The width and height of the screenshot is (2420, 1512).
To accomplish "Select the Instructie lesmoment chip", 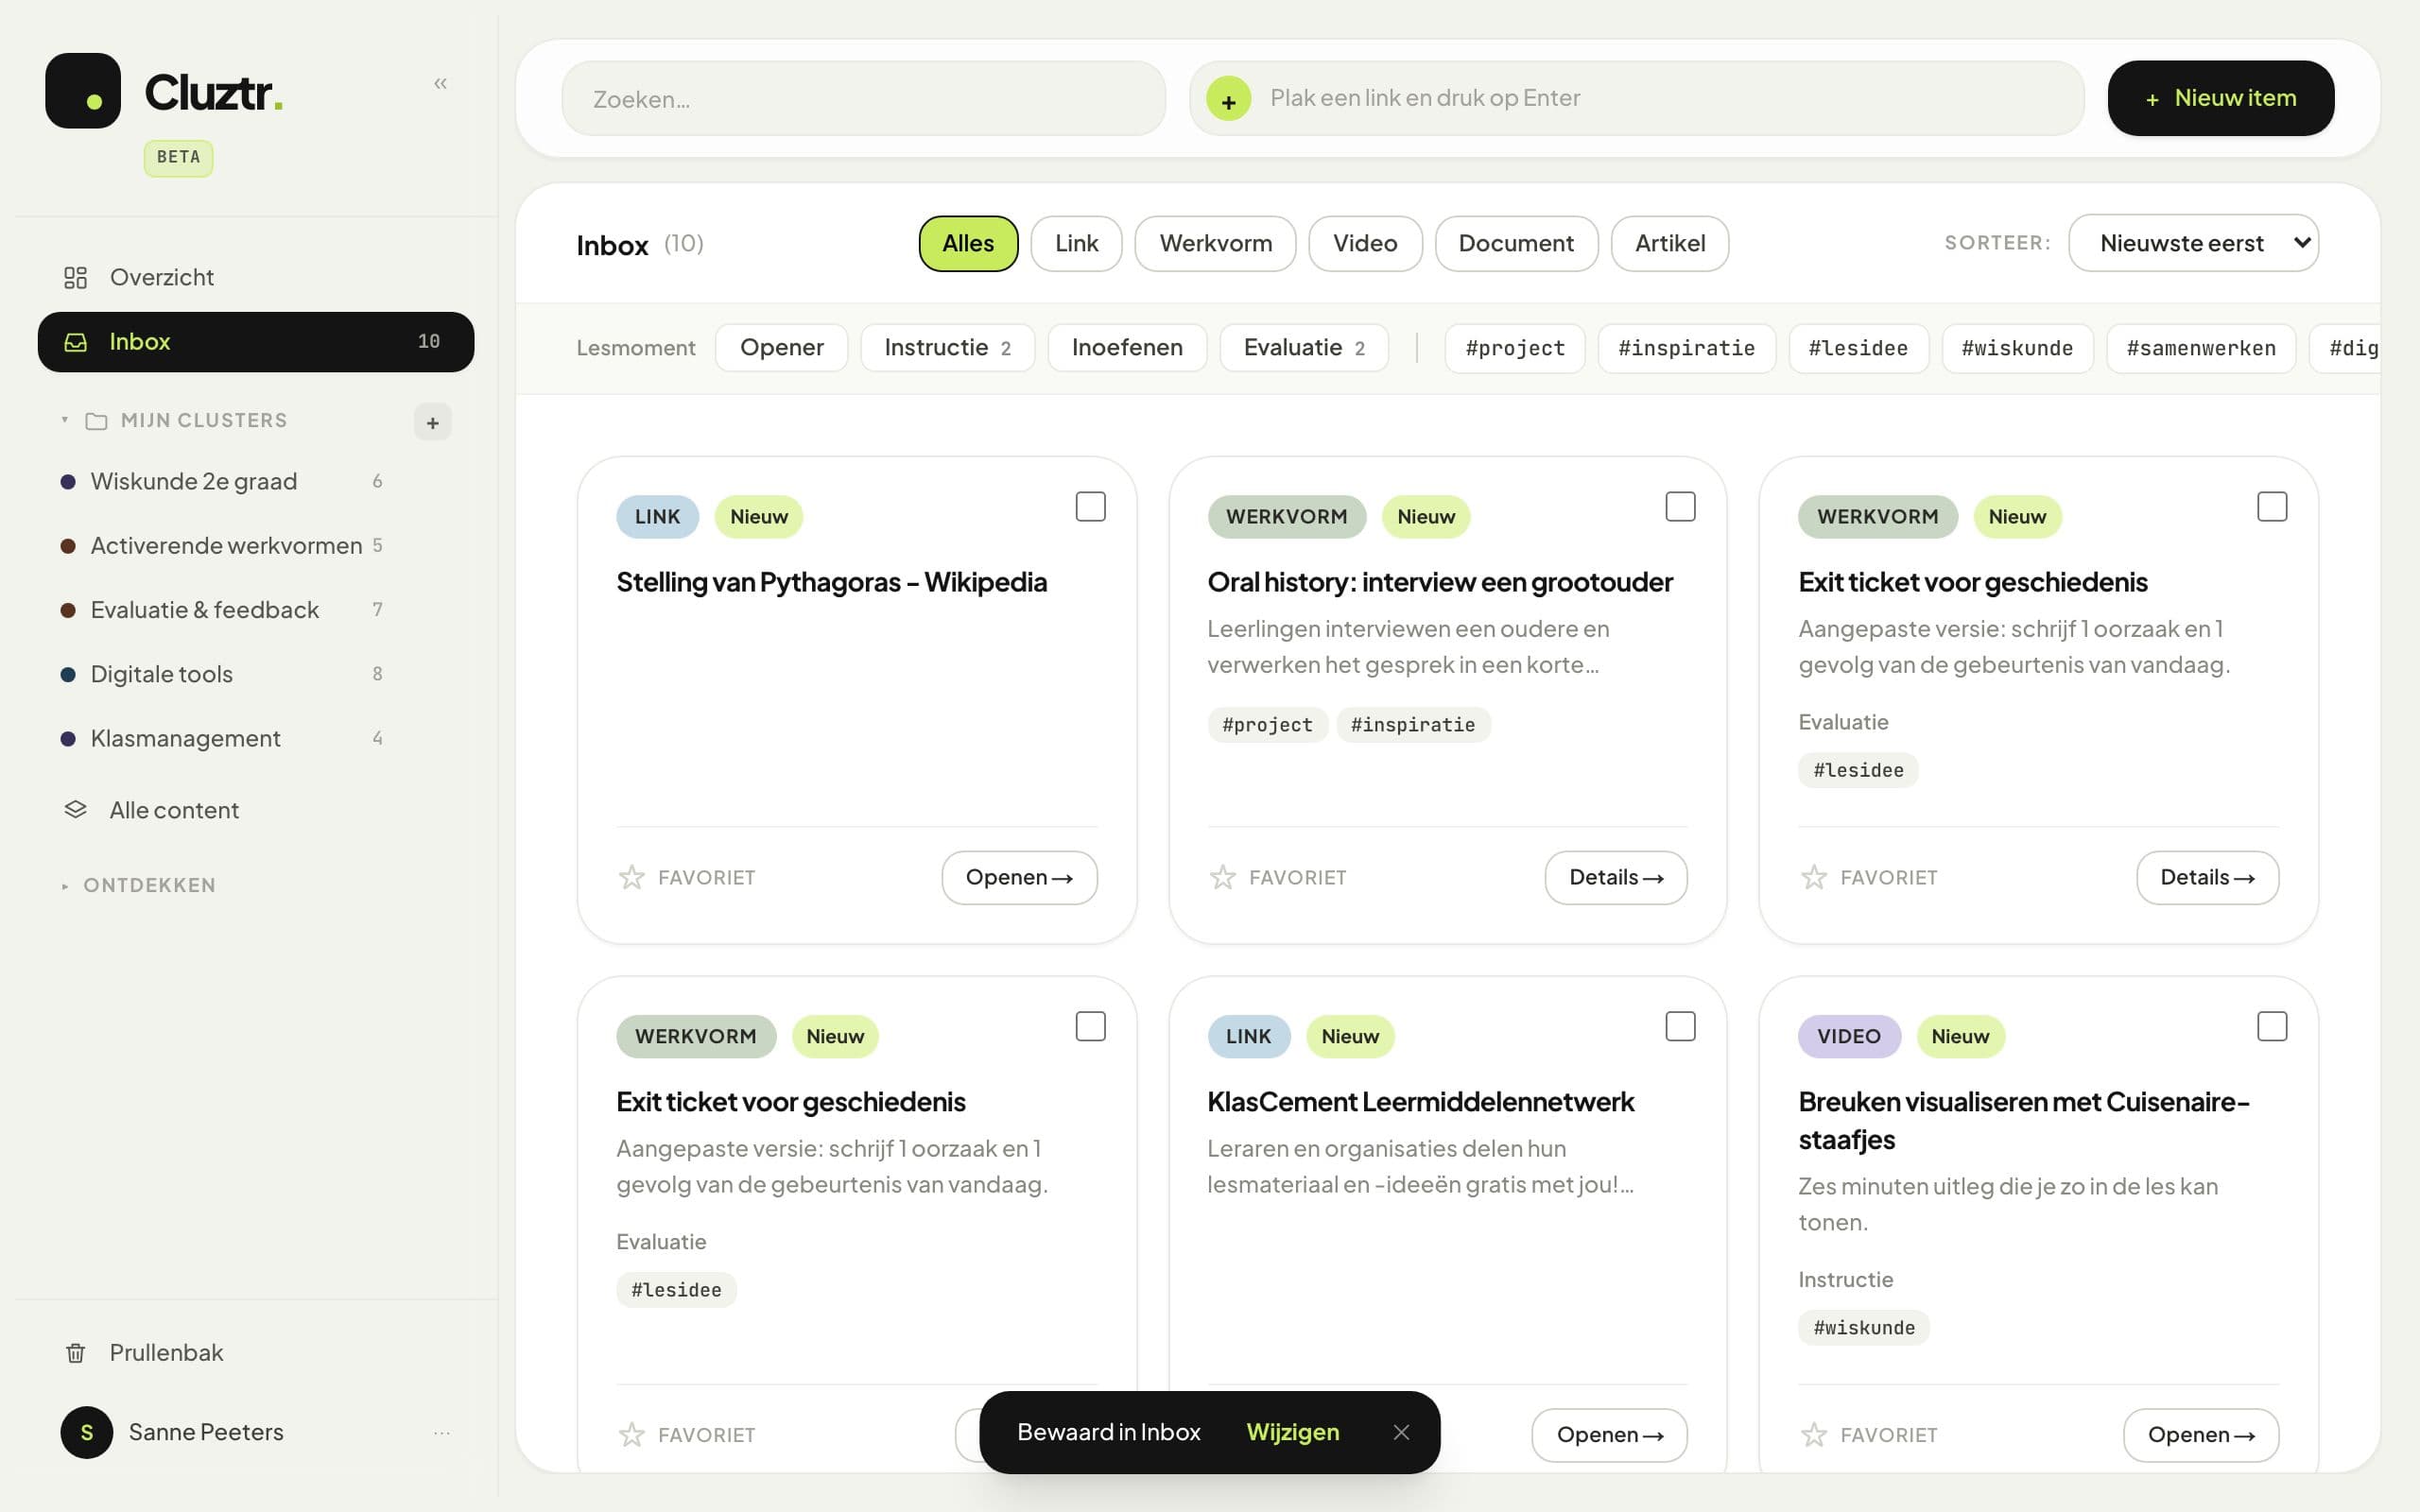I will (x=947, y=347).
